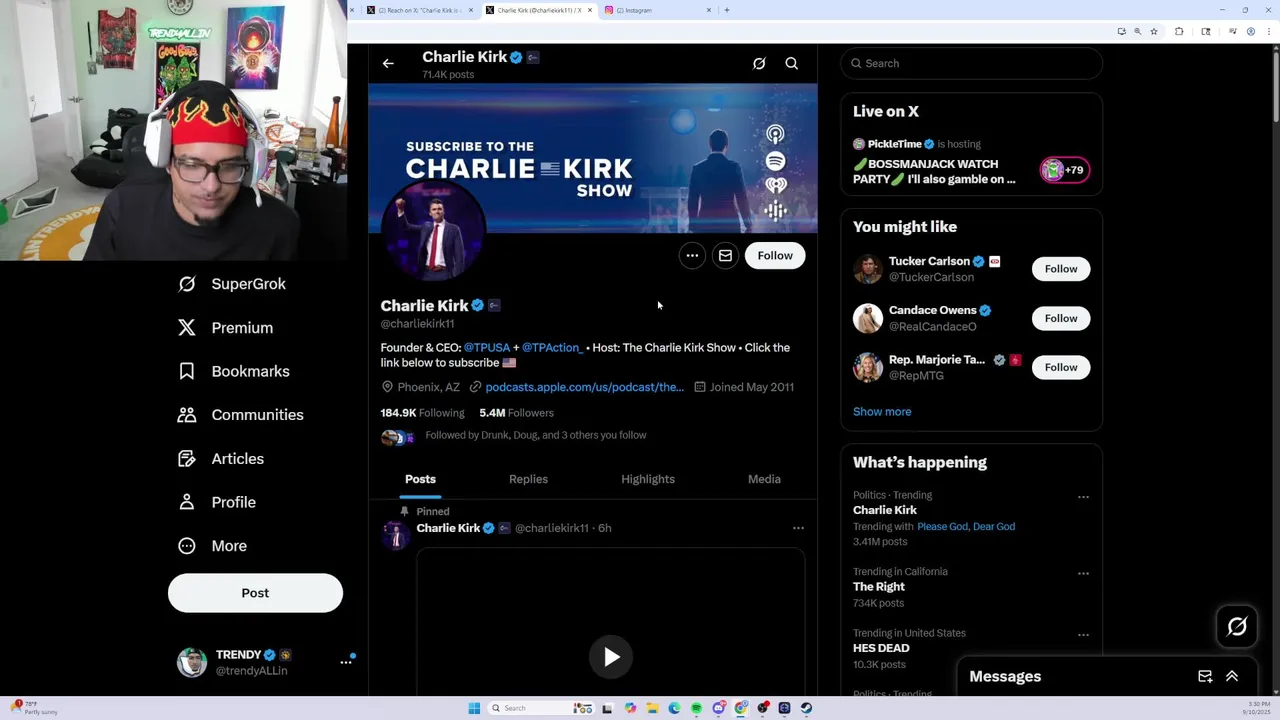The height and width of the screenshot is (720, 1280).
Task: Switch to the Replies tab
Action: click(528, 479)
